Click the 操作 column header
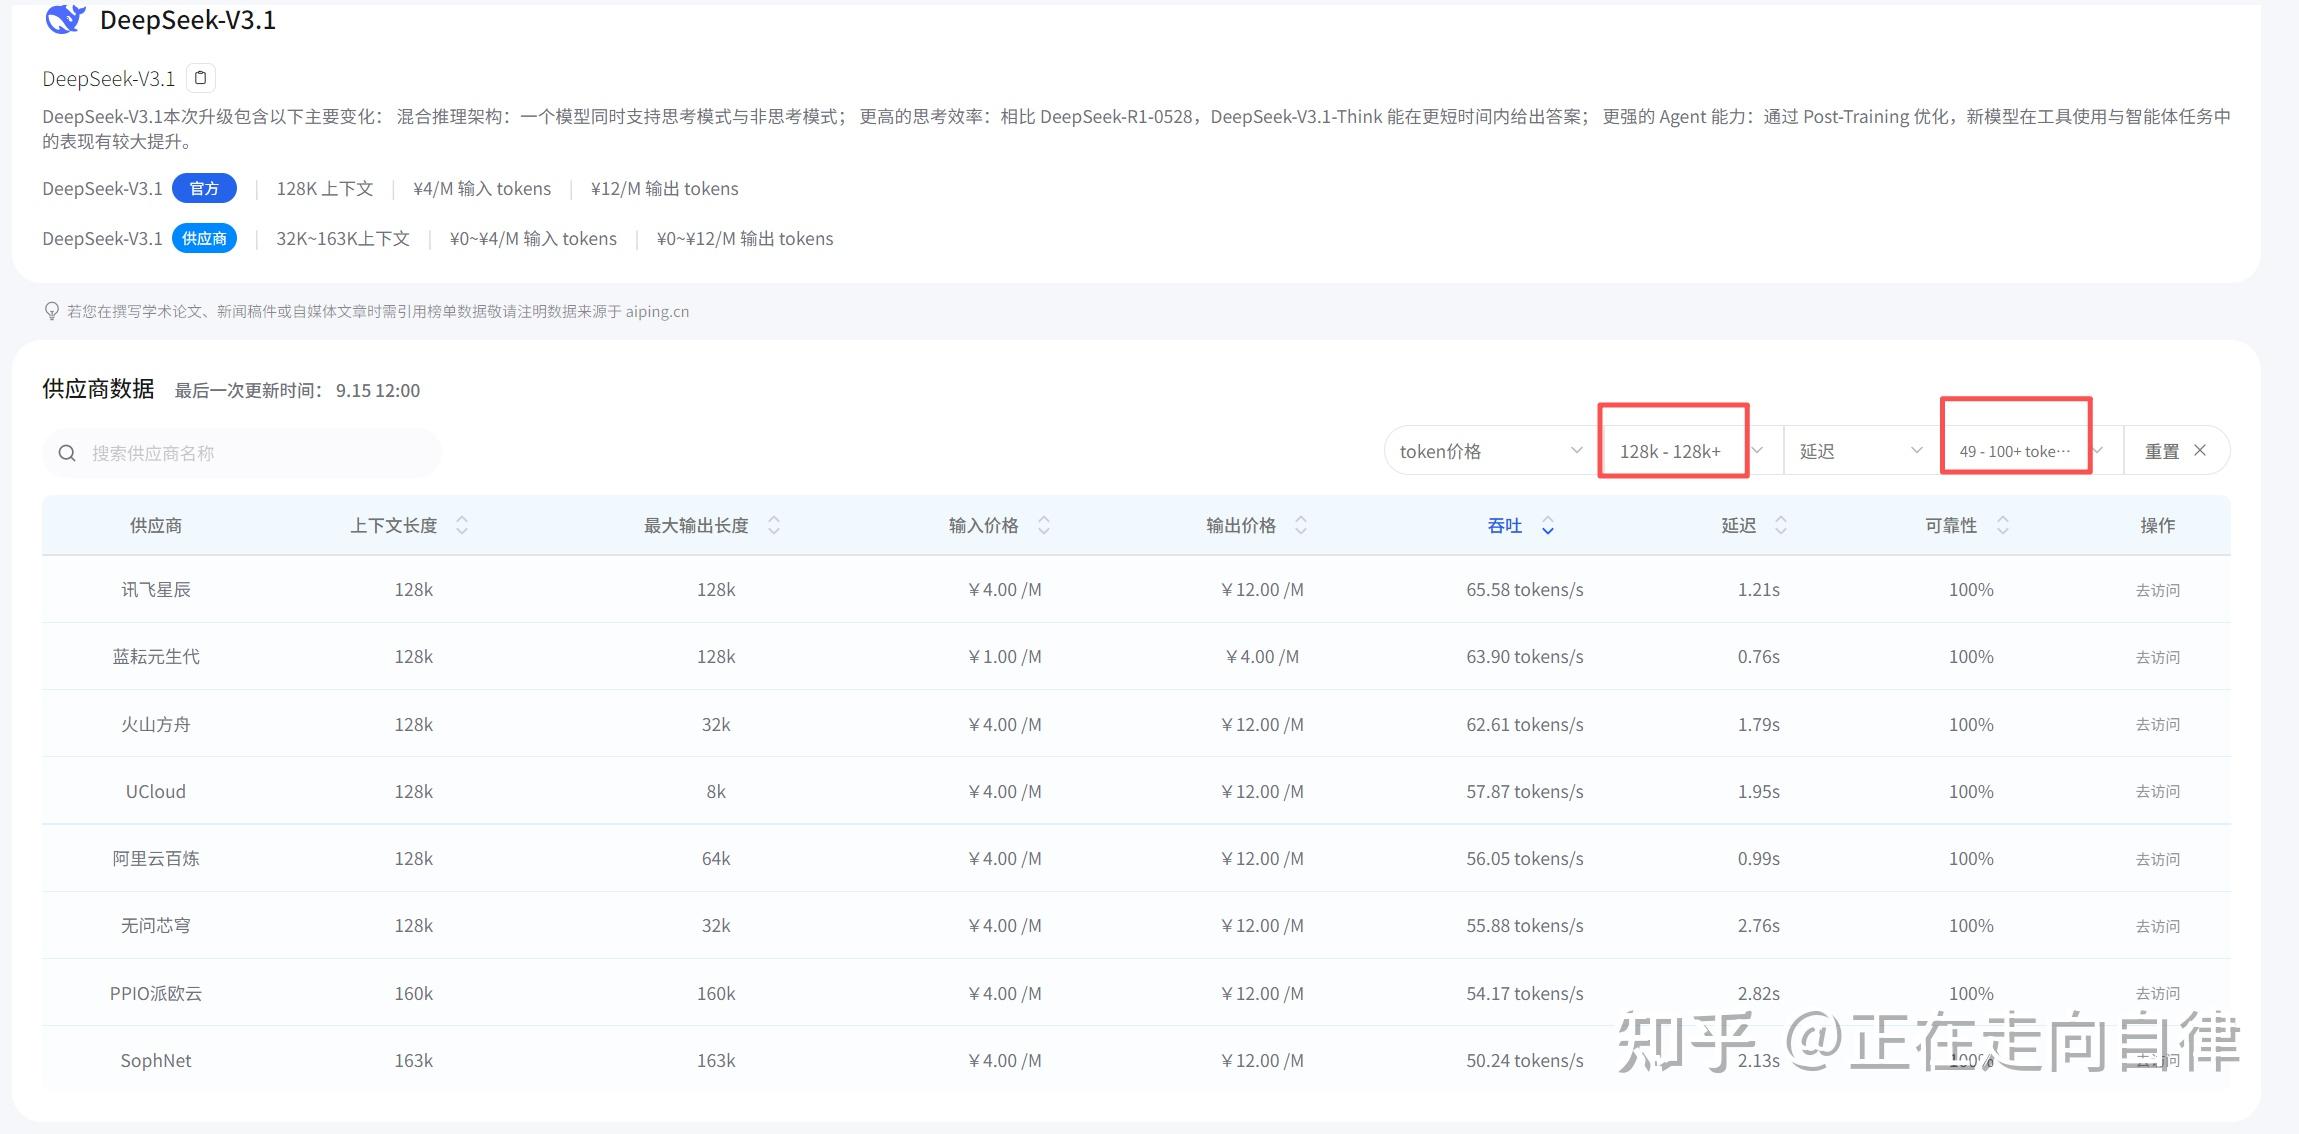2299x1134 pixels. coord(2157,525)
